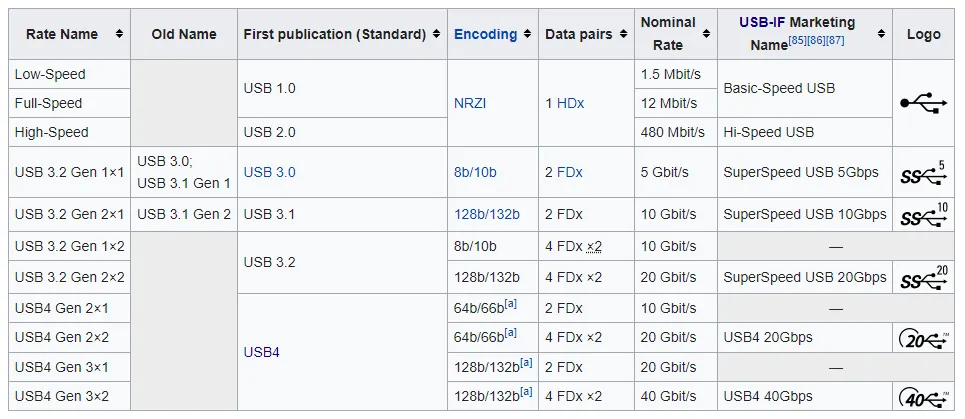Image resolution: width=965 pixels, height=419 pixels.
Task: Click the SuperSpeed 10 logo
Action: pyautogui.click(x=923, y=215)
